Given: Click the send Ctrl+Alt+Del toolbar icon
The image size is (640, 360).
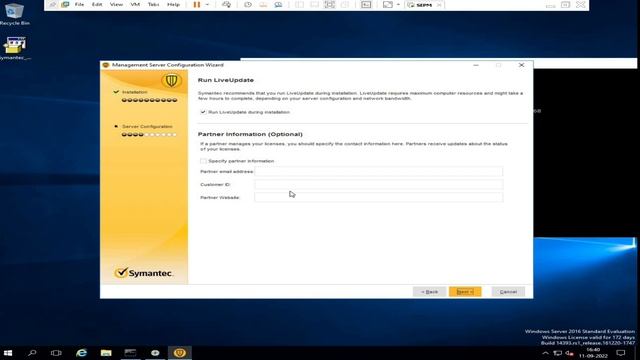Looking at the screenshot, I should (x=227, y=4).
